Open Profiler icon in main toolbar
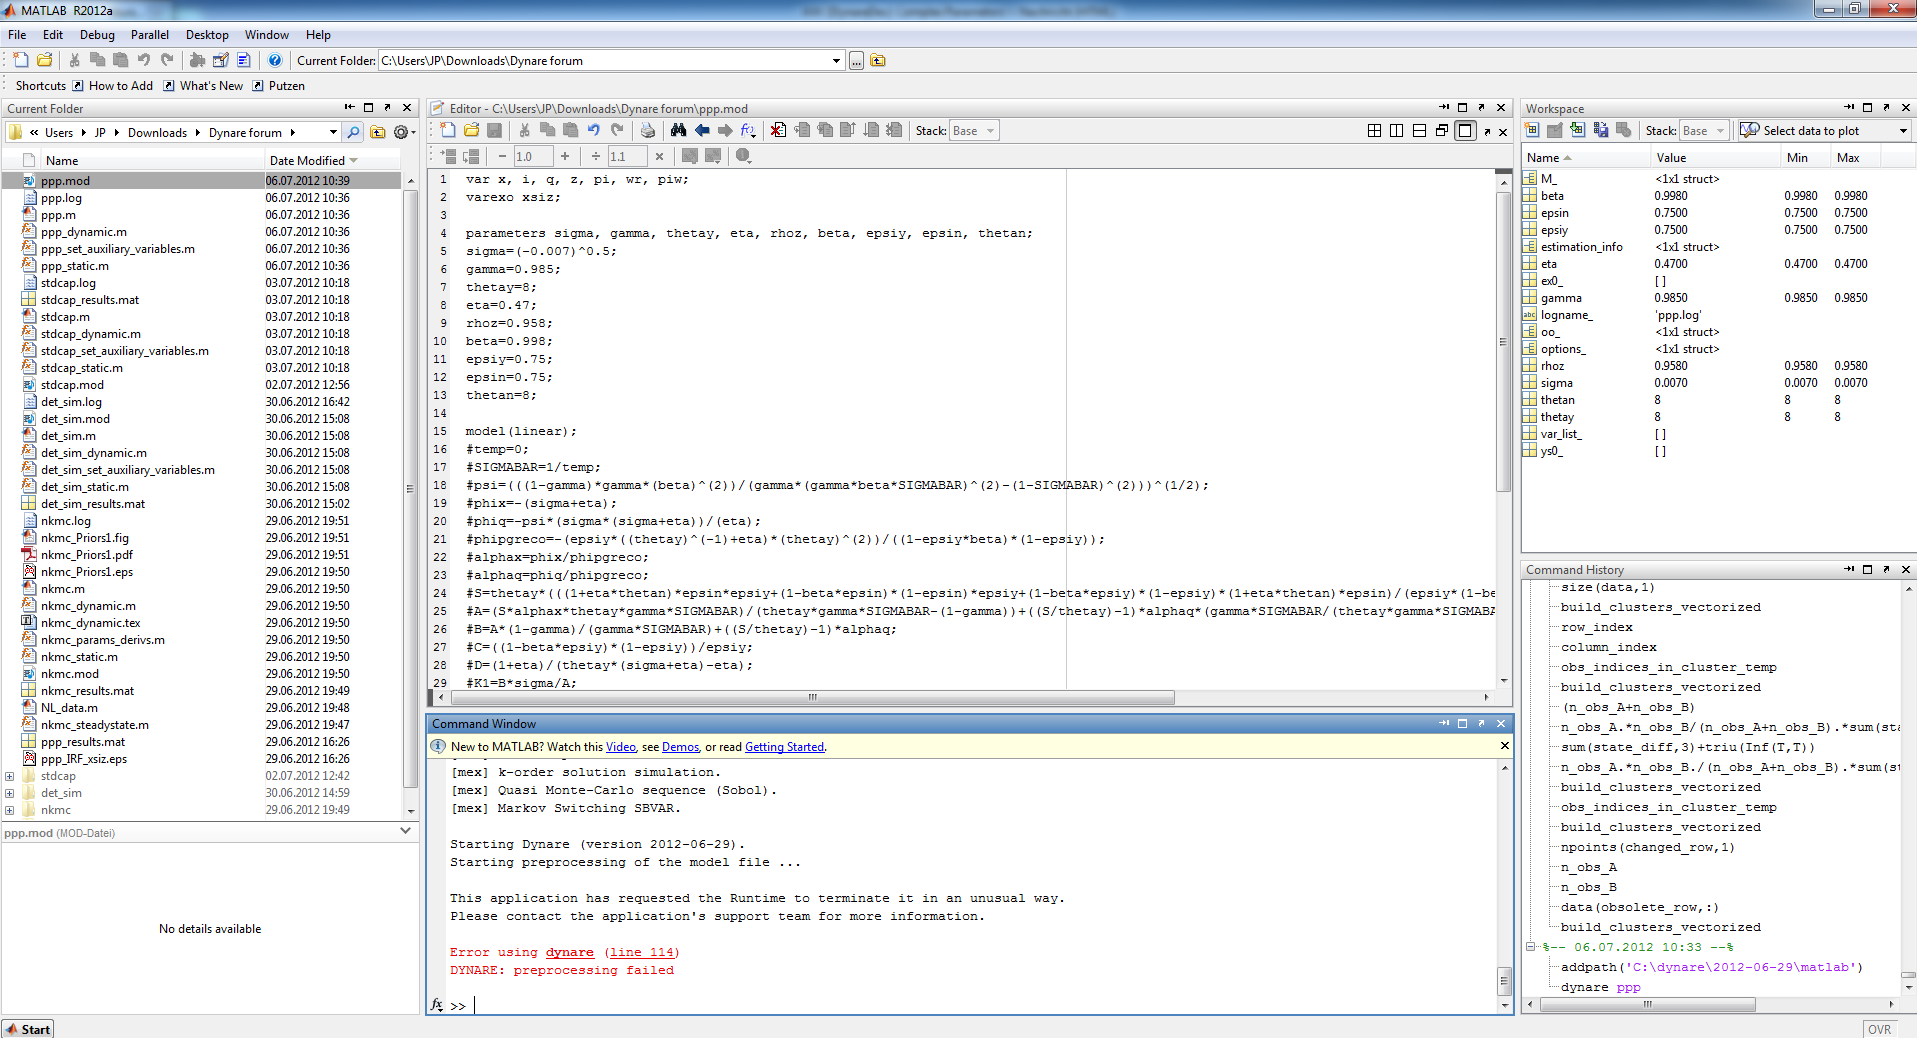Image resolution: width=1917 pixels, height=1038 pixels. [x=243, y=60]
